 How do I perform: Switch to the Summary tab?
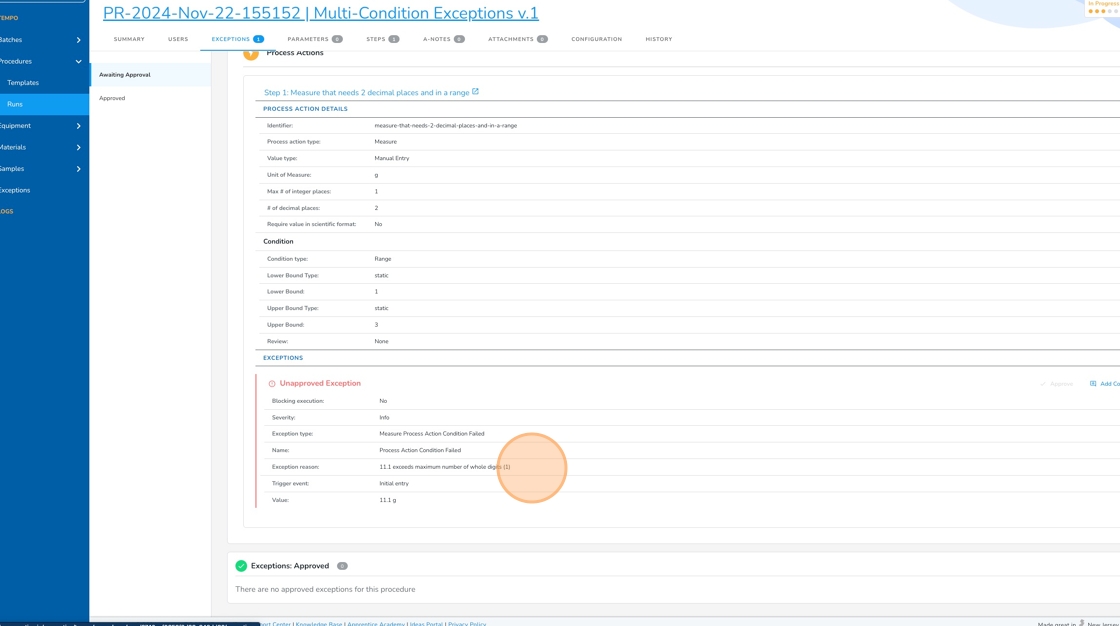129,39
